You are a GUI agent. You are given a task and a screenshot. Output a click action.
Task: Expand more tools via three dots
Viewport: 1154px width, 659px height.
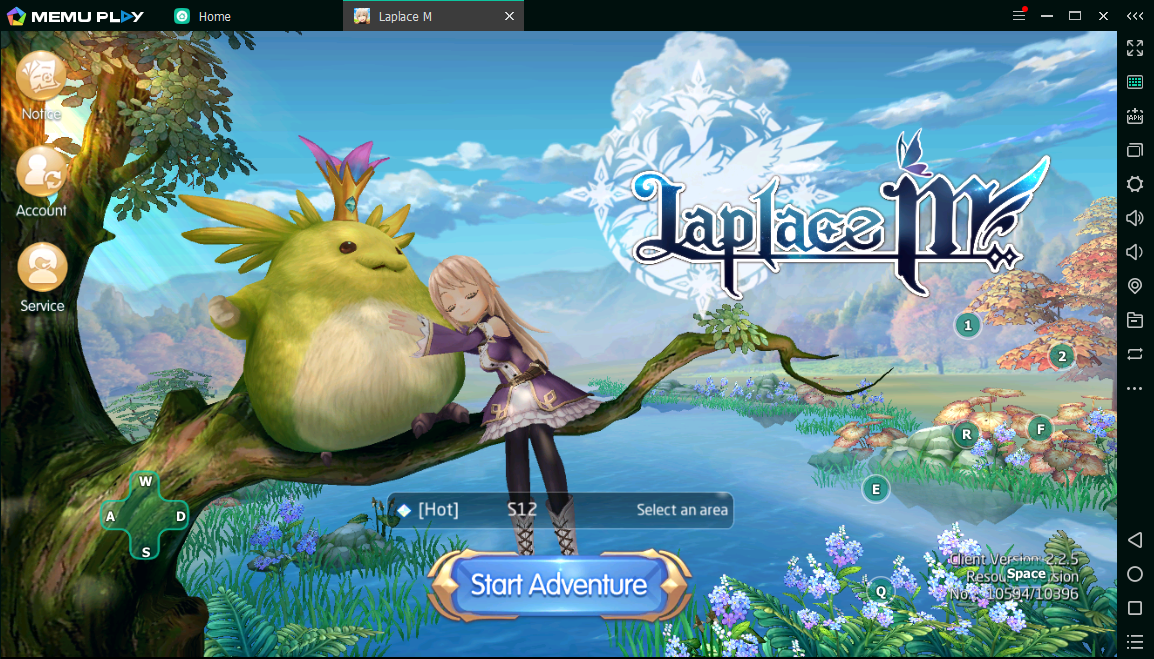(x=1135, y=388)
